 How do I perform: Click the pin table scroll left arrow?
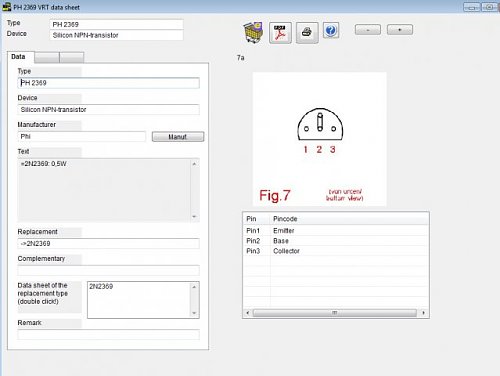pyautogui.click(x=248, y=313)
